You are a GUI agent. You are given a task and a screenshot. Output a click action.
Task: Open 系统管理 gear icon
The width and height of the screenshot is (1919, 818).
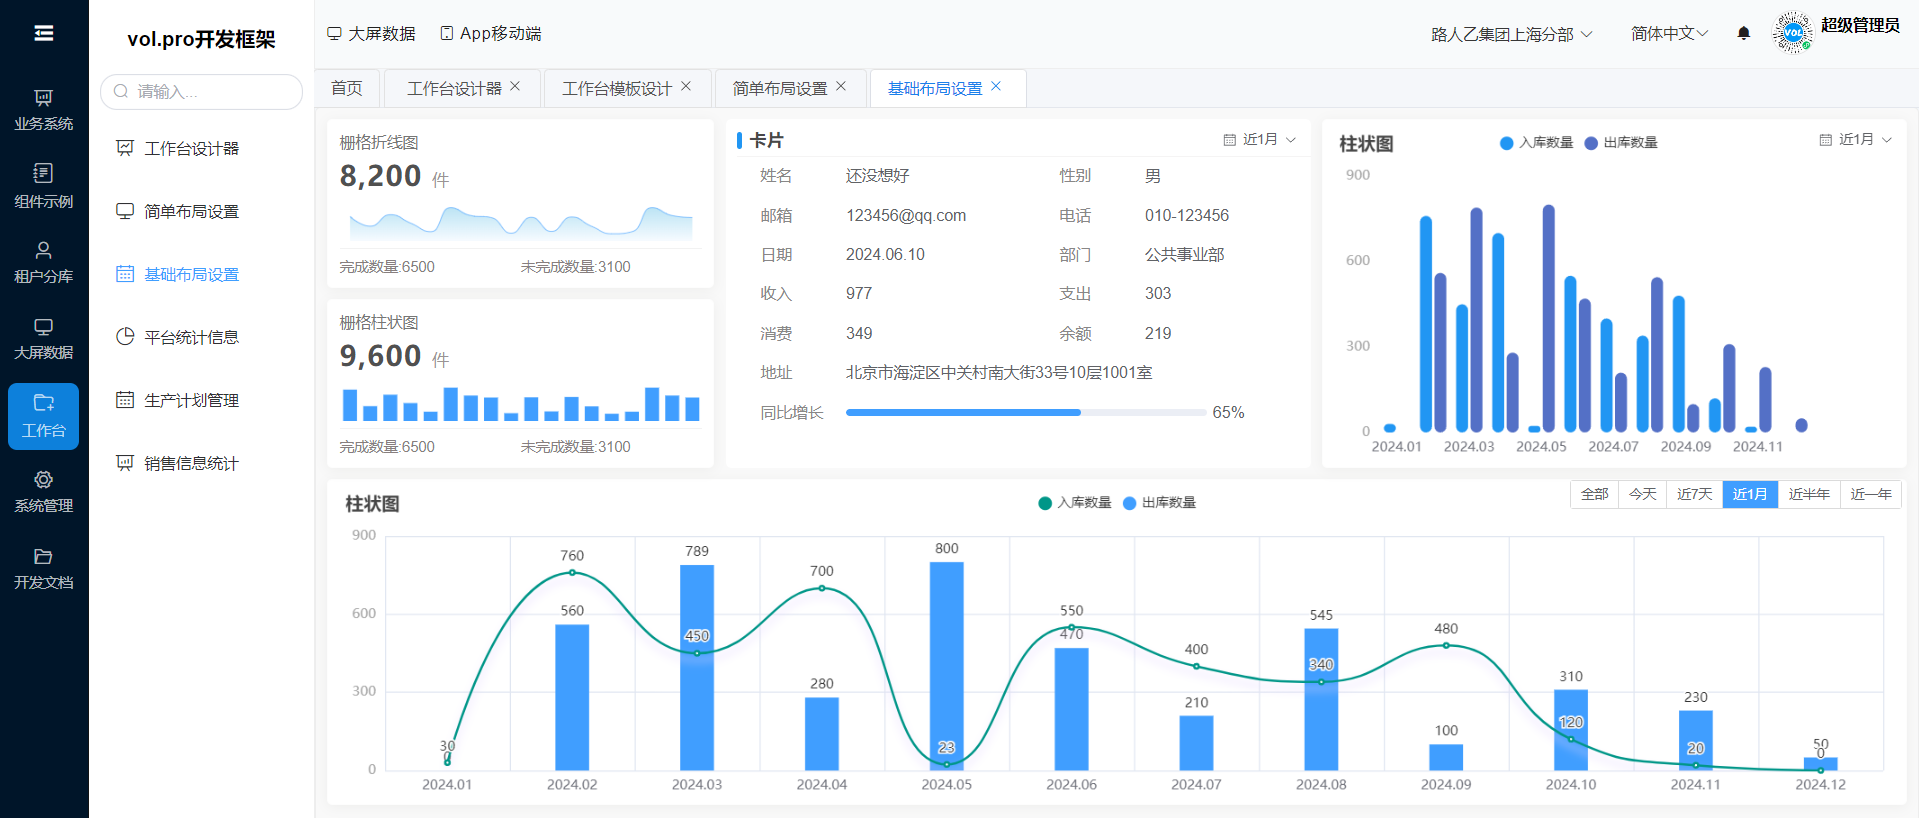44,479
